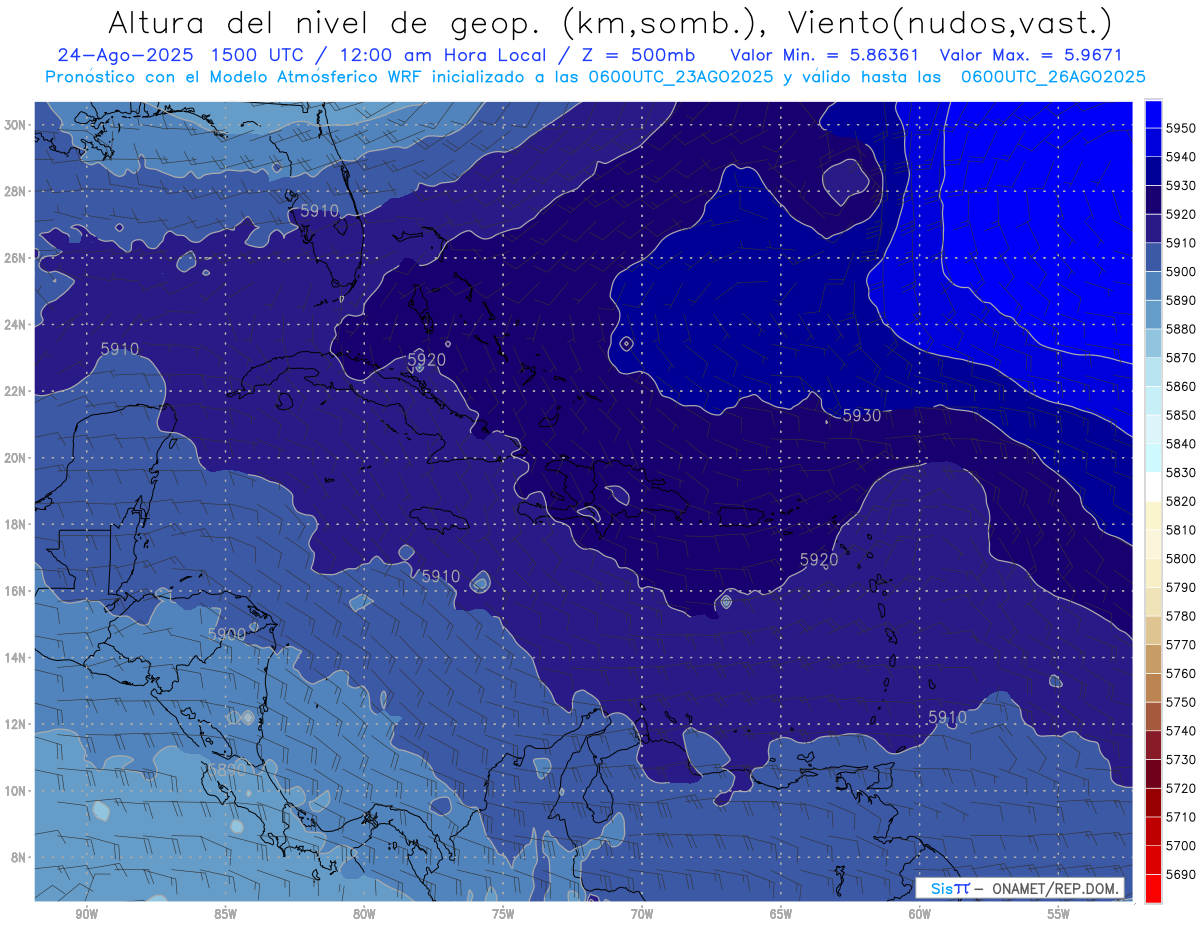Click the 30N latitude axis label

coord(15,125)
